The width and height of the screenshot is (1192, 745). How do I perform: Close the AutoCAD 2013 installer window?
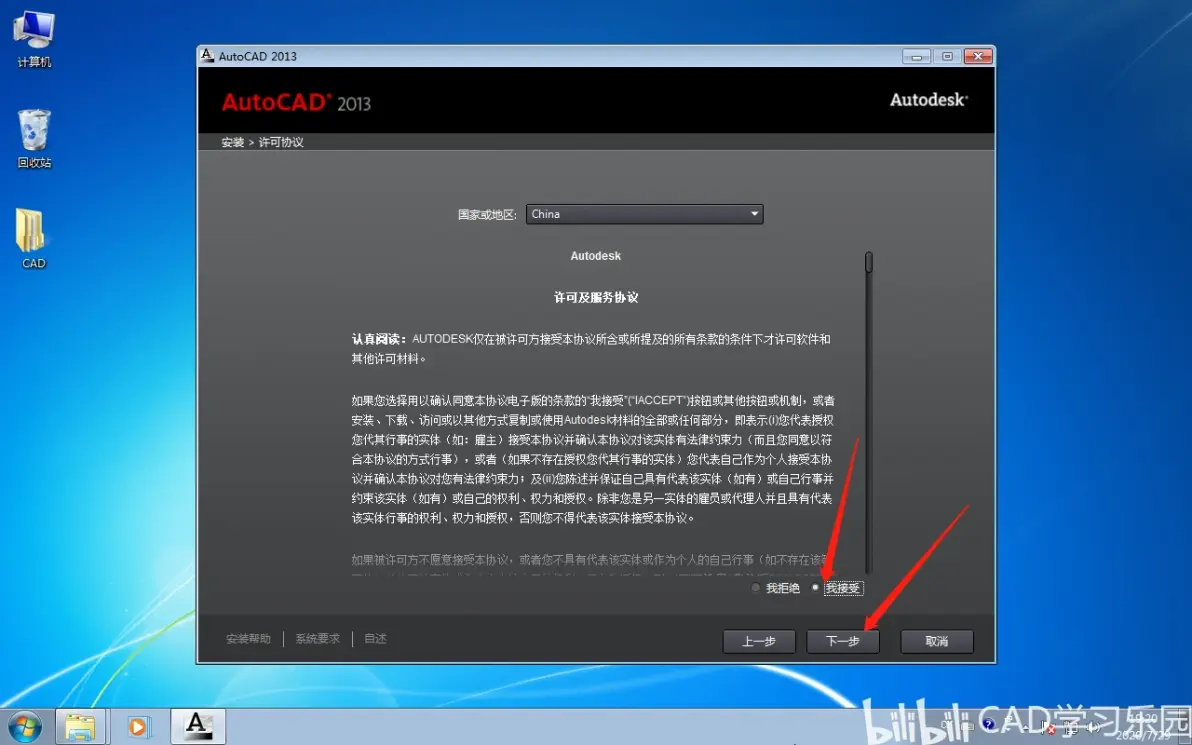[978, 56]
